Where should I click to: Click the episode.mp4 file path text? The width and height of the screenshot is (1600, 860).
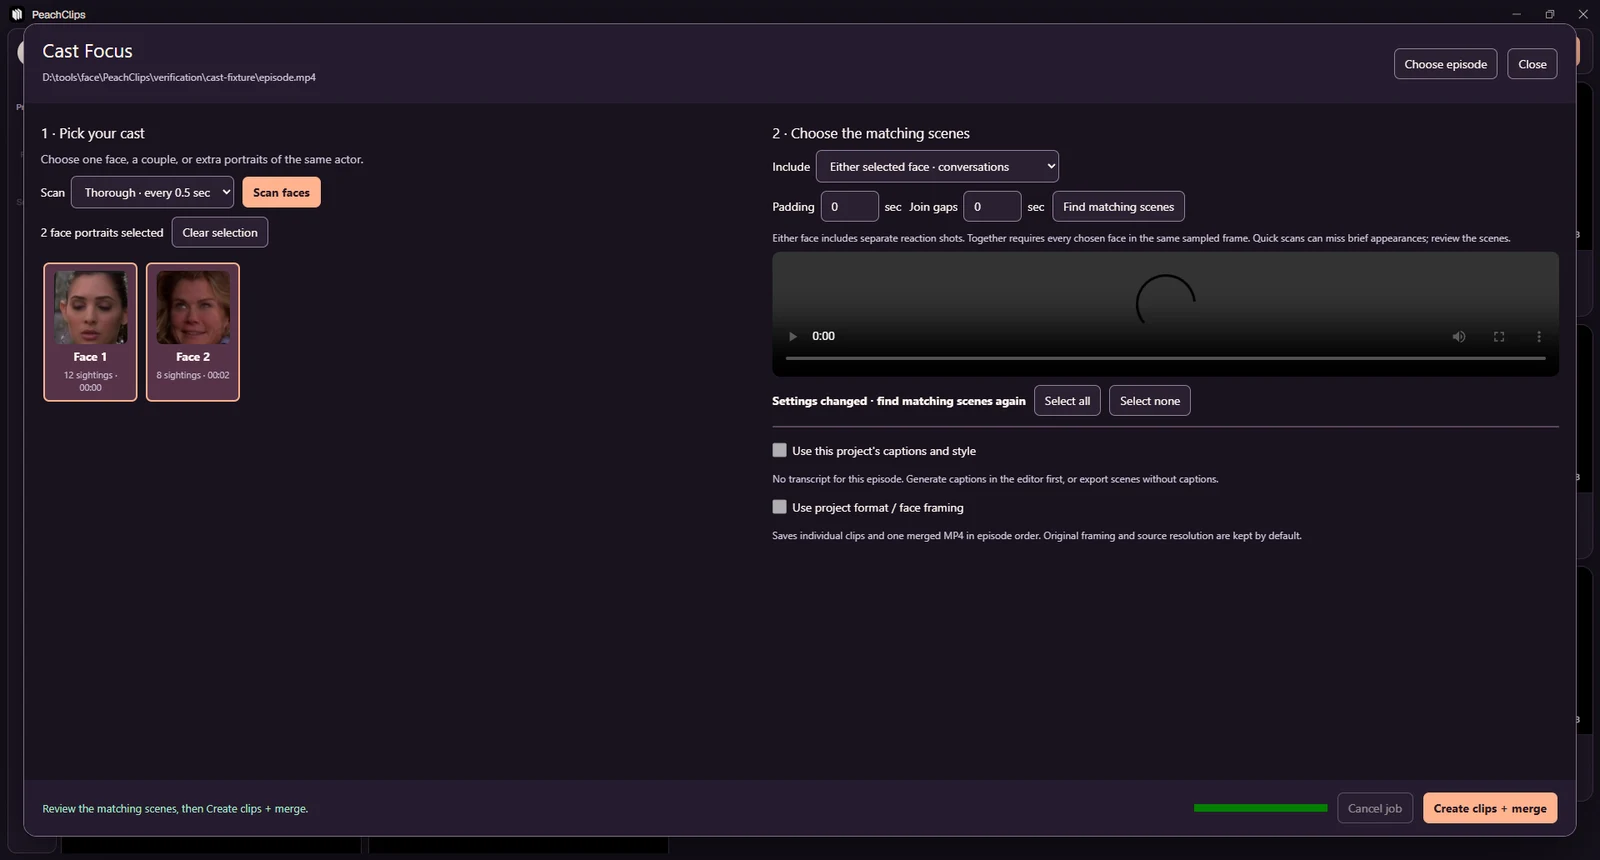click(x=179, y=77)
